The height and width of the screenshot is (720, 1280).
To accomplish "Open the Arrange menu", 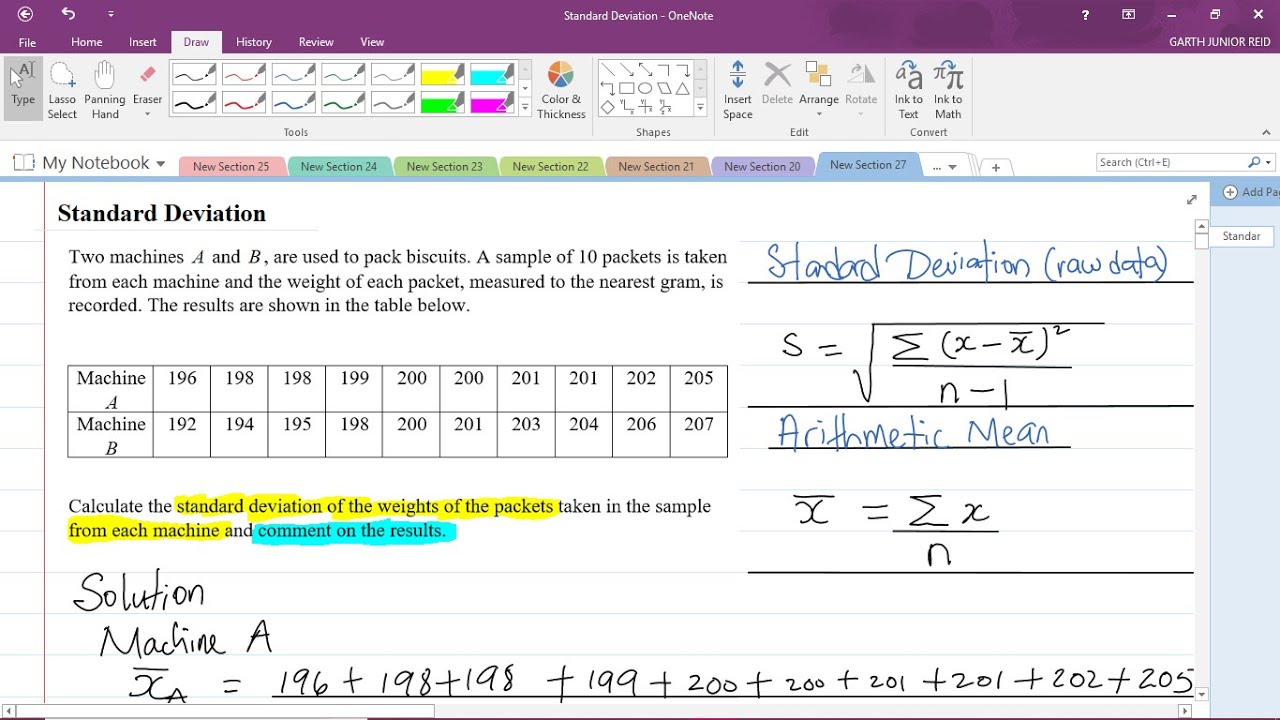I will 818,90.
